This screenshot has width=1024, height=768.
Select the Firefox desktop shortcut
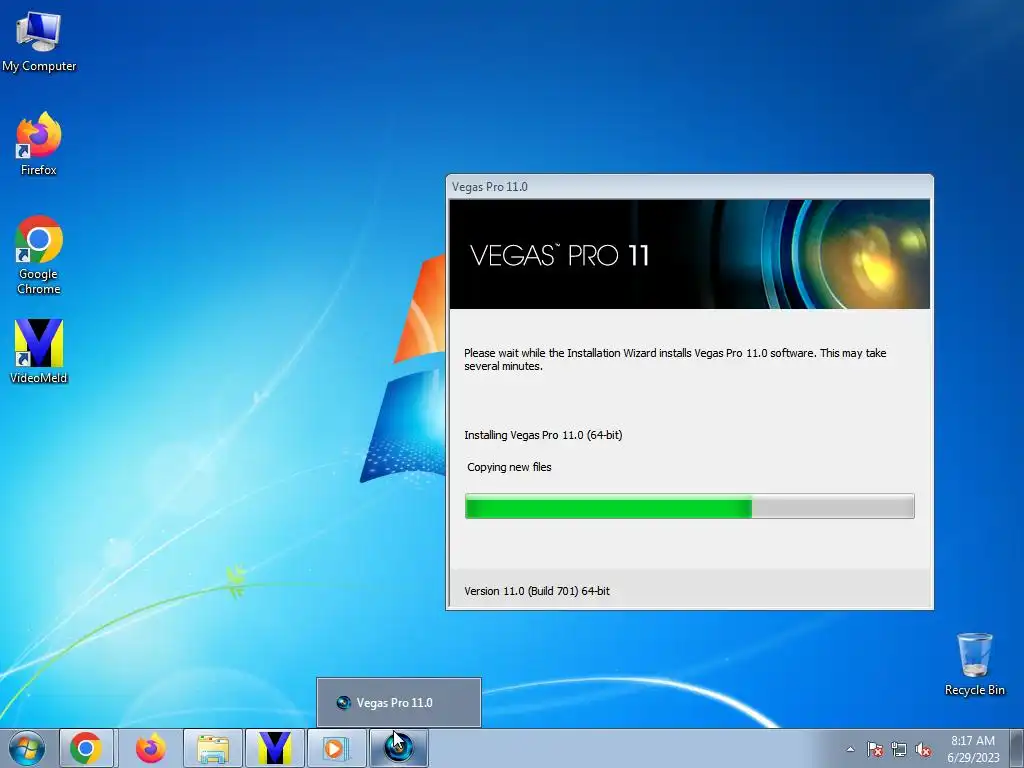click(39, 144)
